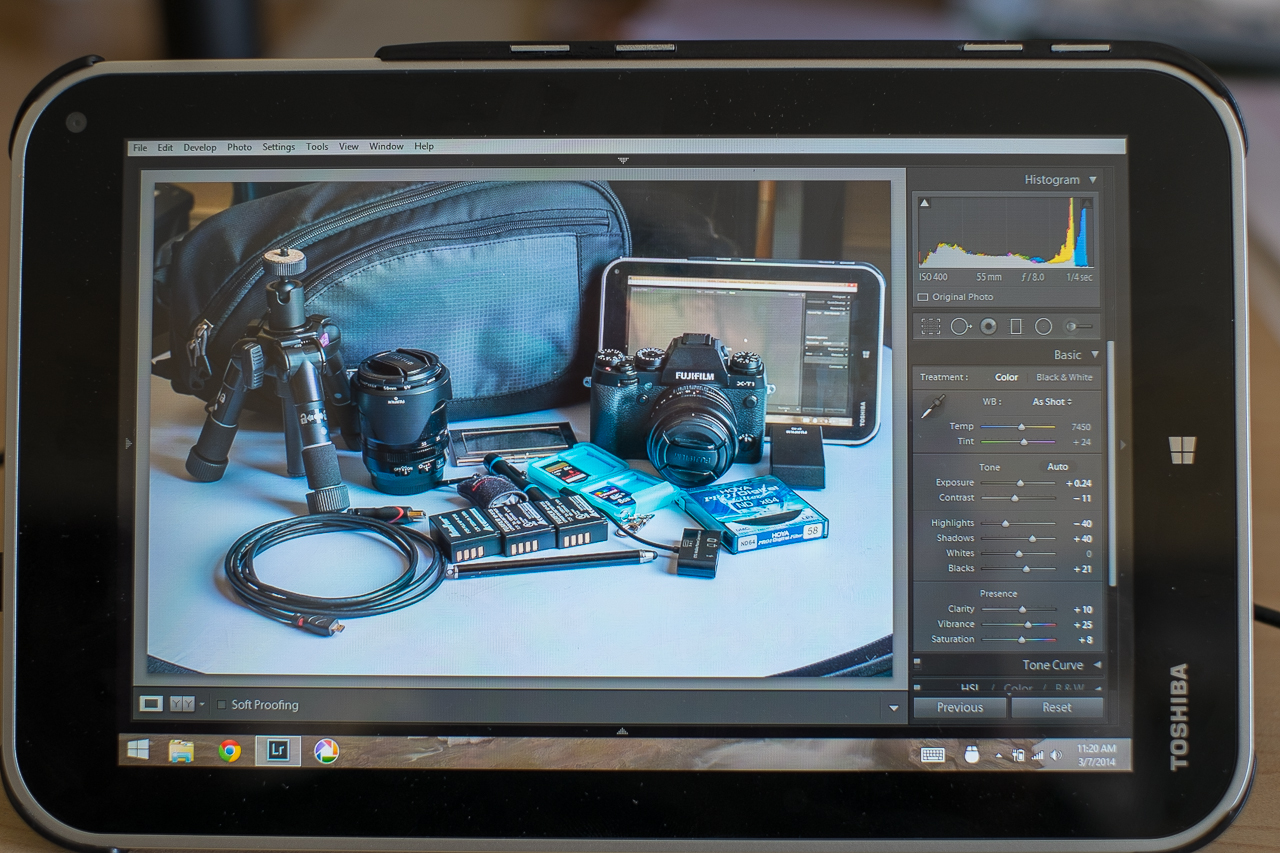Click the Temp slider track

tap(1017, 427)
